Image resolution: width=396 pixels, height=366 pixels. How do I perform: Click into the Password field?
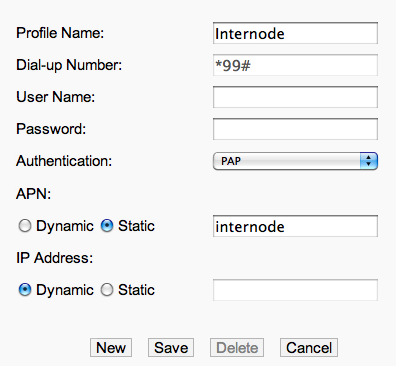295,129
